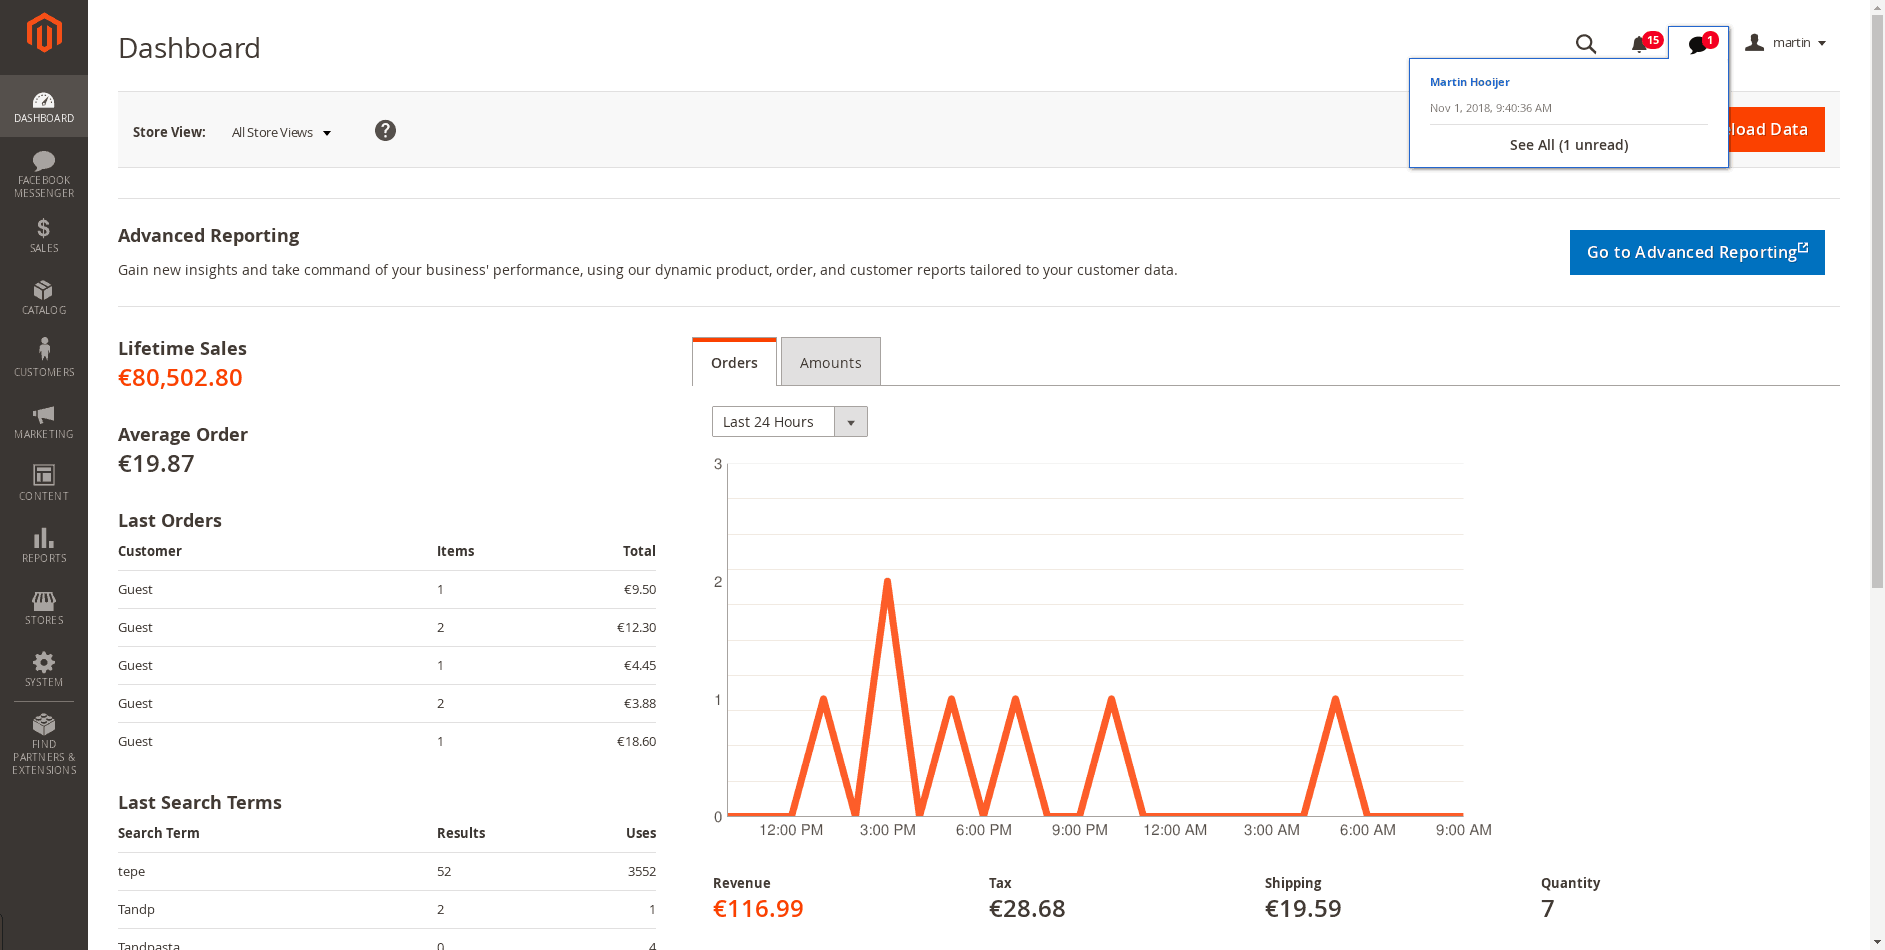Open the System gear menu

coord(44,670)
